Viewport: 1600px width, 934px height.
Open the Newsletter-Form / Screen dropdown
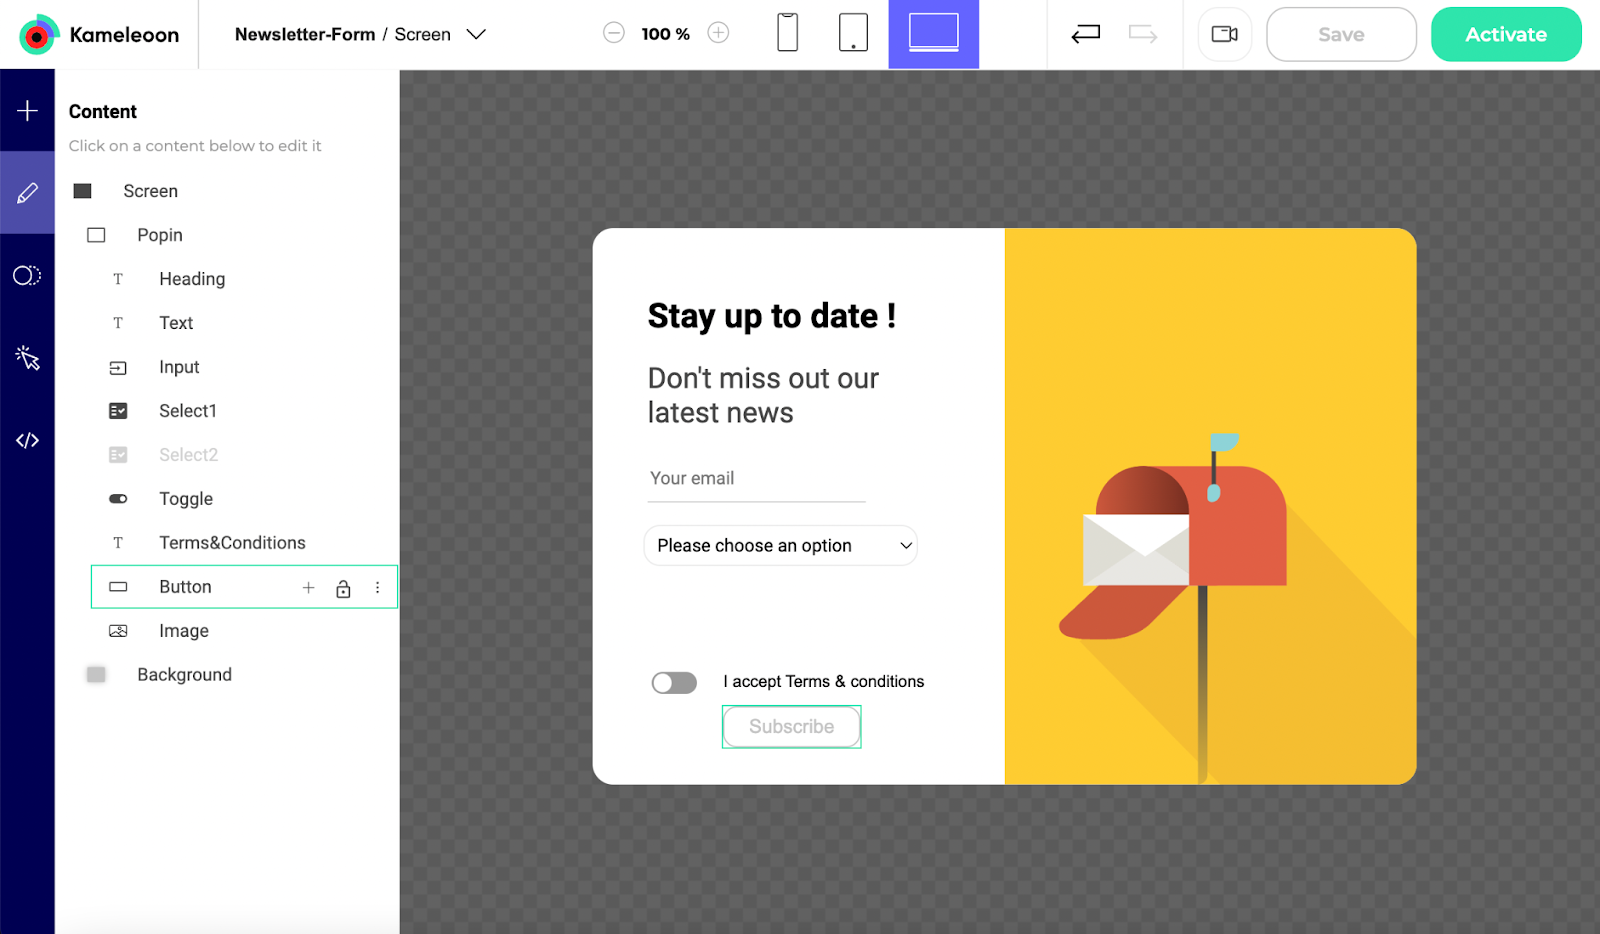(476, 35)
